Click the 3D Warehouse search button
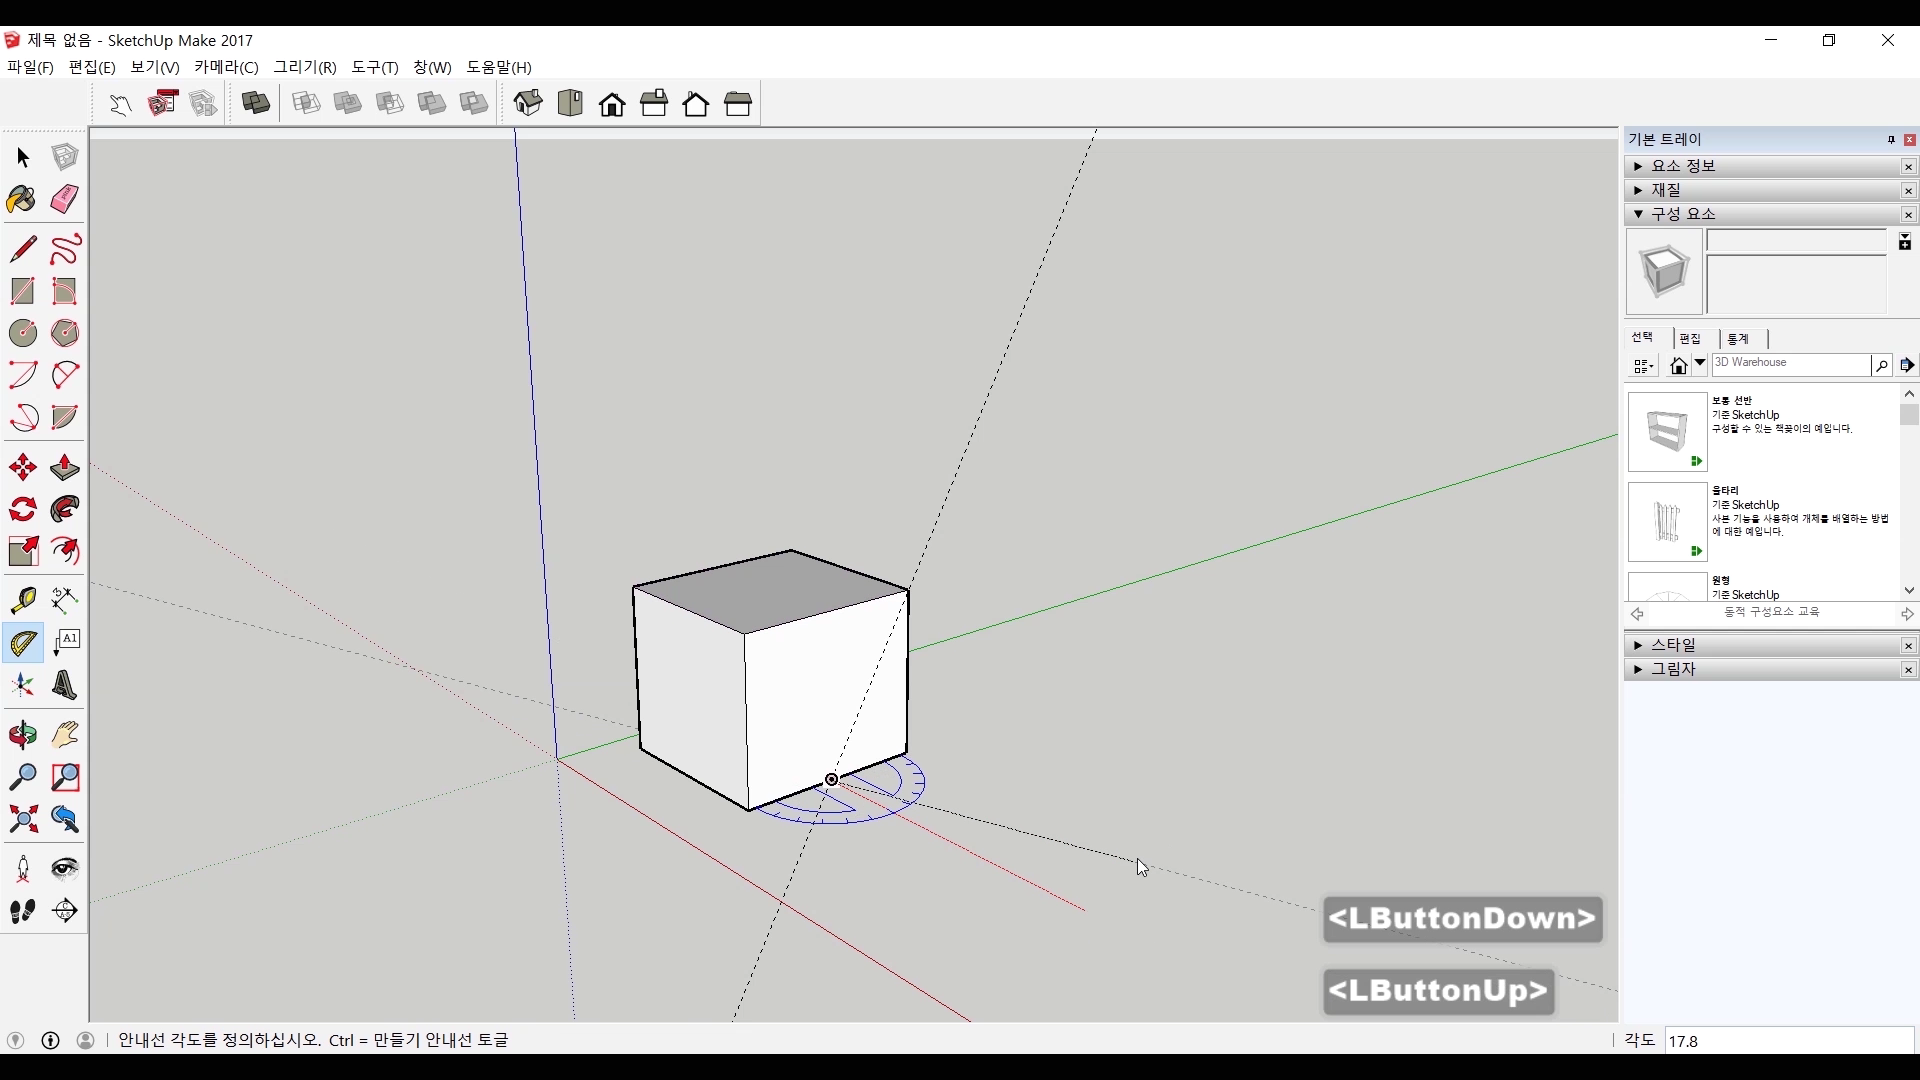The image size is (1920, 1080). click(x=1881, y=366)
